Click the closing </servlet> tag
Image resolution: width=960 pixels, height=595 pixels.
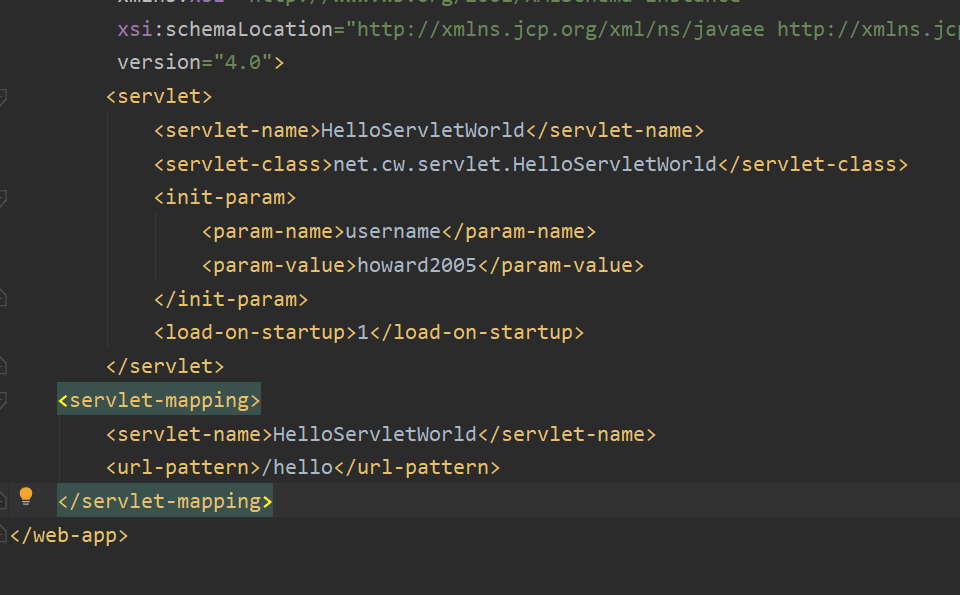(165, 366)
